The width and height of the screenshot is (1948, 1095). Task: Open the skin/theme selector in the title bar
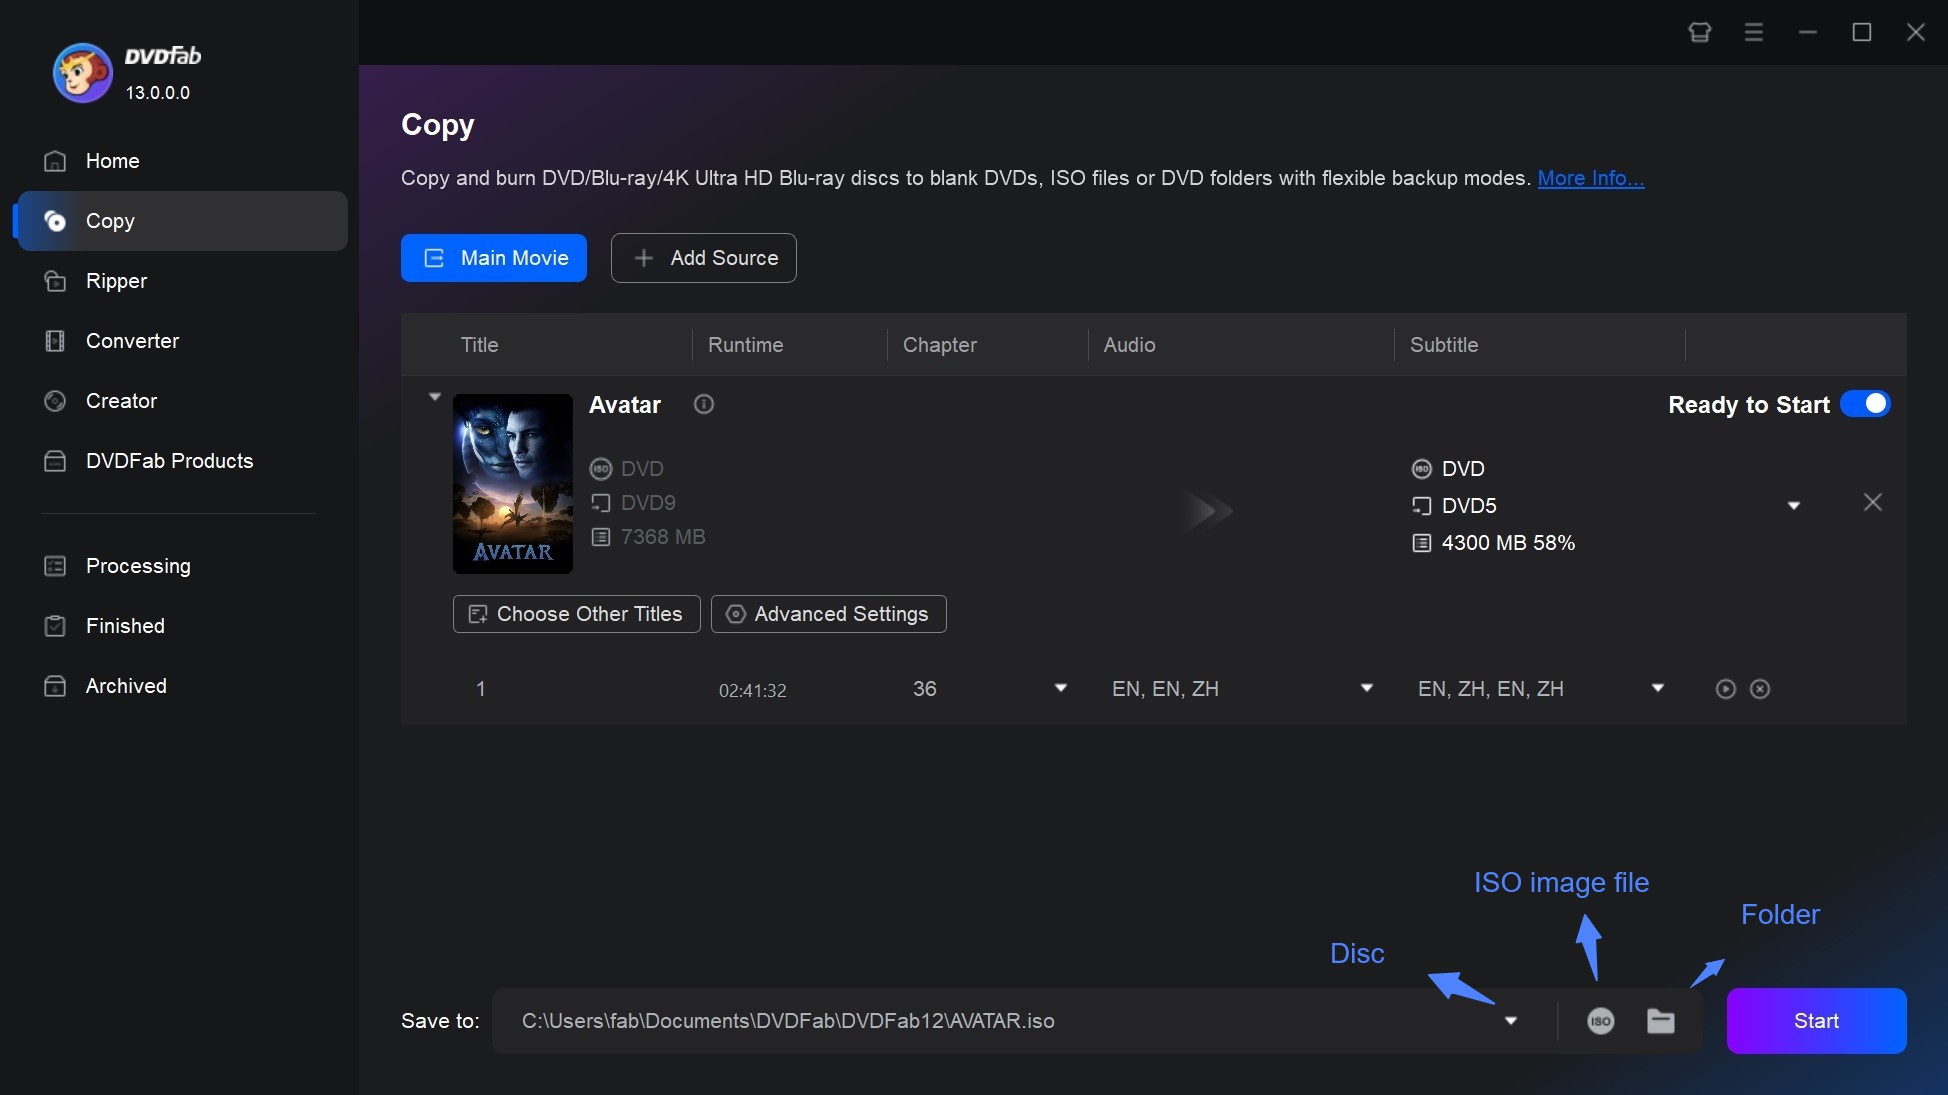pos(1698,32)
